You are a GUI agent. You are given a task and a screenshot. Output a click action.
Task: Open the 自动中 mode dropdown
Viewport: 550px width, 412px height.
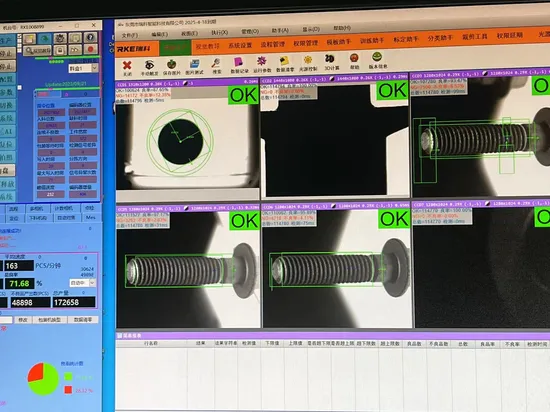[83, 283]
